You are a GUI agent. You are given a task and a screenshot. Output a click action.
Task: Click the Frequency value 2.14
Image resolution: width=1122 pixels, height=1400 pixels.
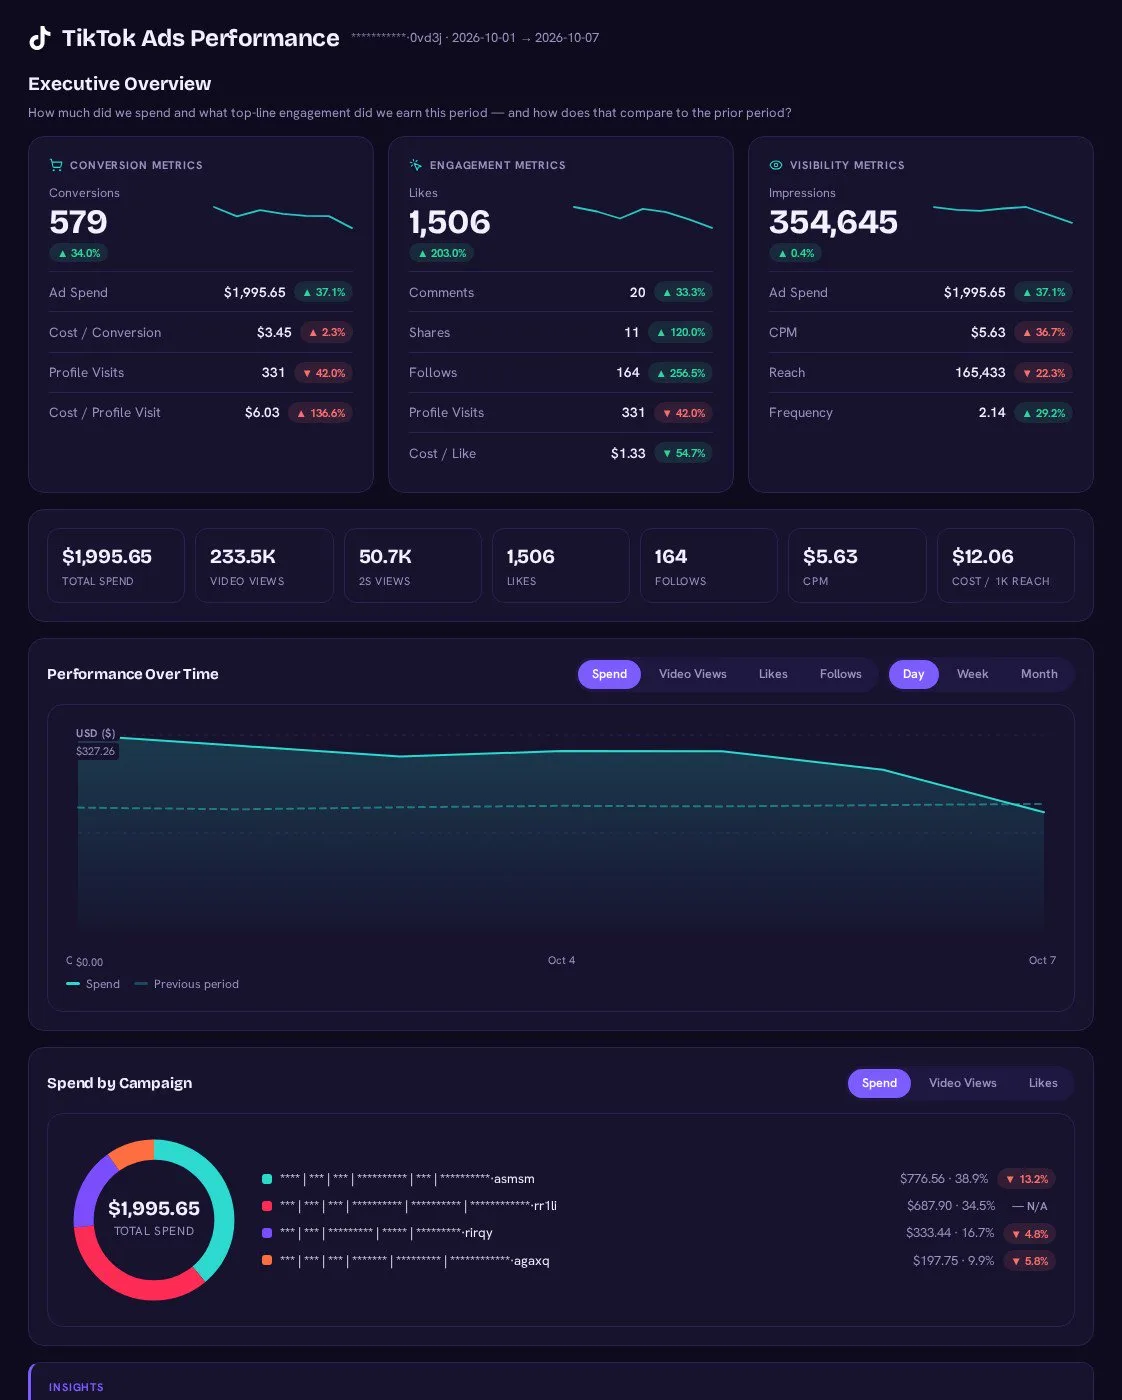pyautogui.click(x=992, y=412)
